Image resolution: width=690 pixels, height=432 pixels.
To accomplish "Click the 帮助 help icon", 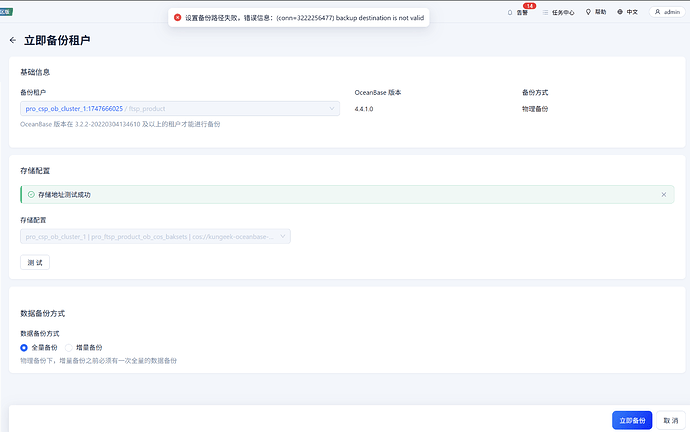I will tap(588, 12).
